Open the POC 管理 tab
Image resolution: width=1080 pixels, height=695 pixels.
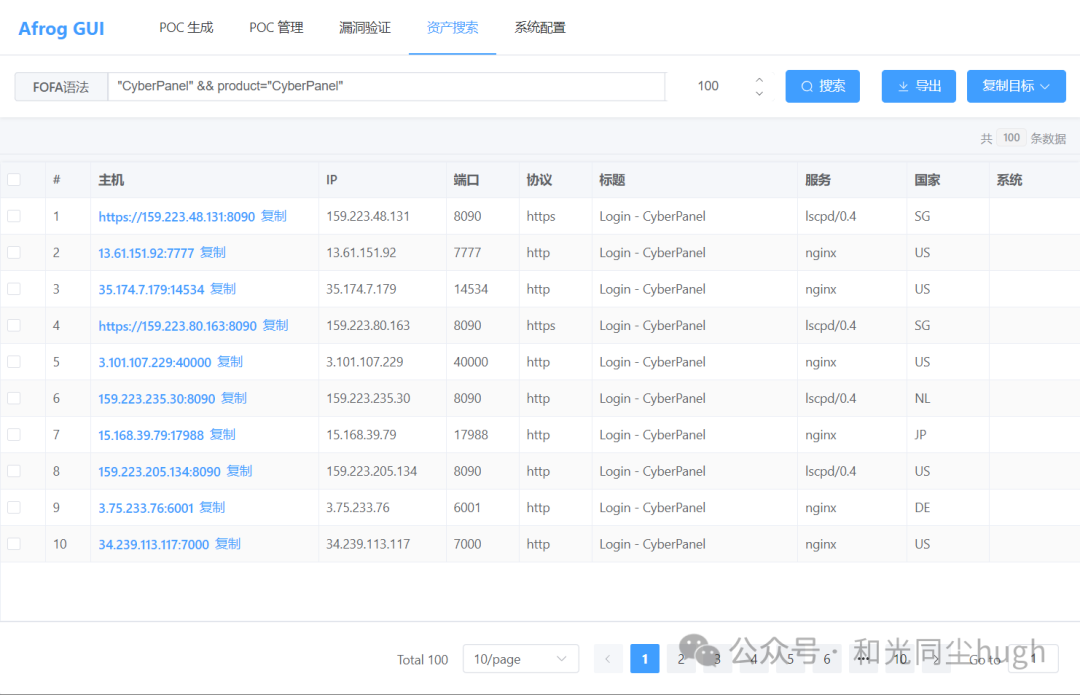coord(276,28)
